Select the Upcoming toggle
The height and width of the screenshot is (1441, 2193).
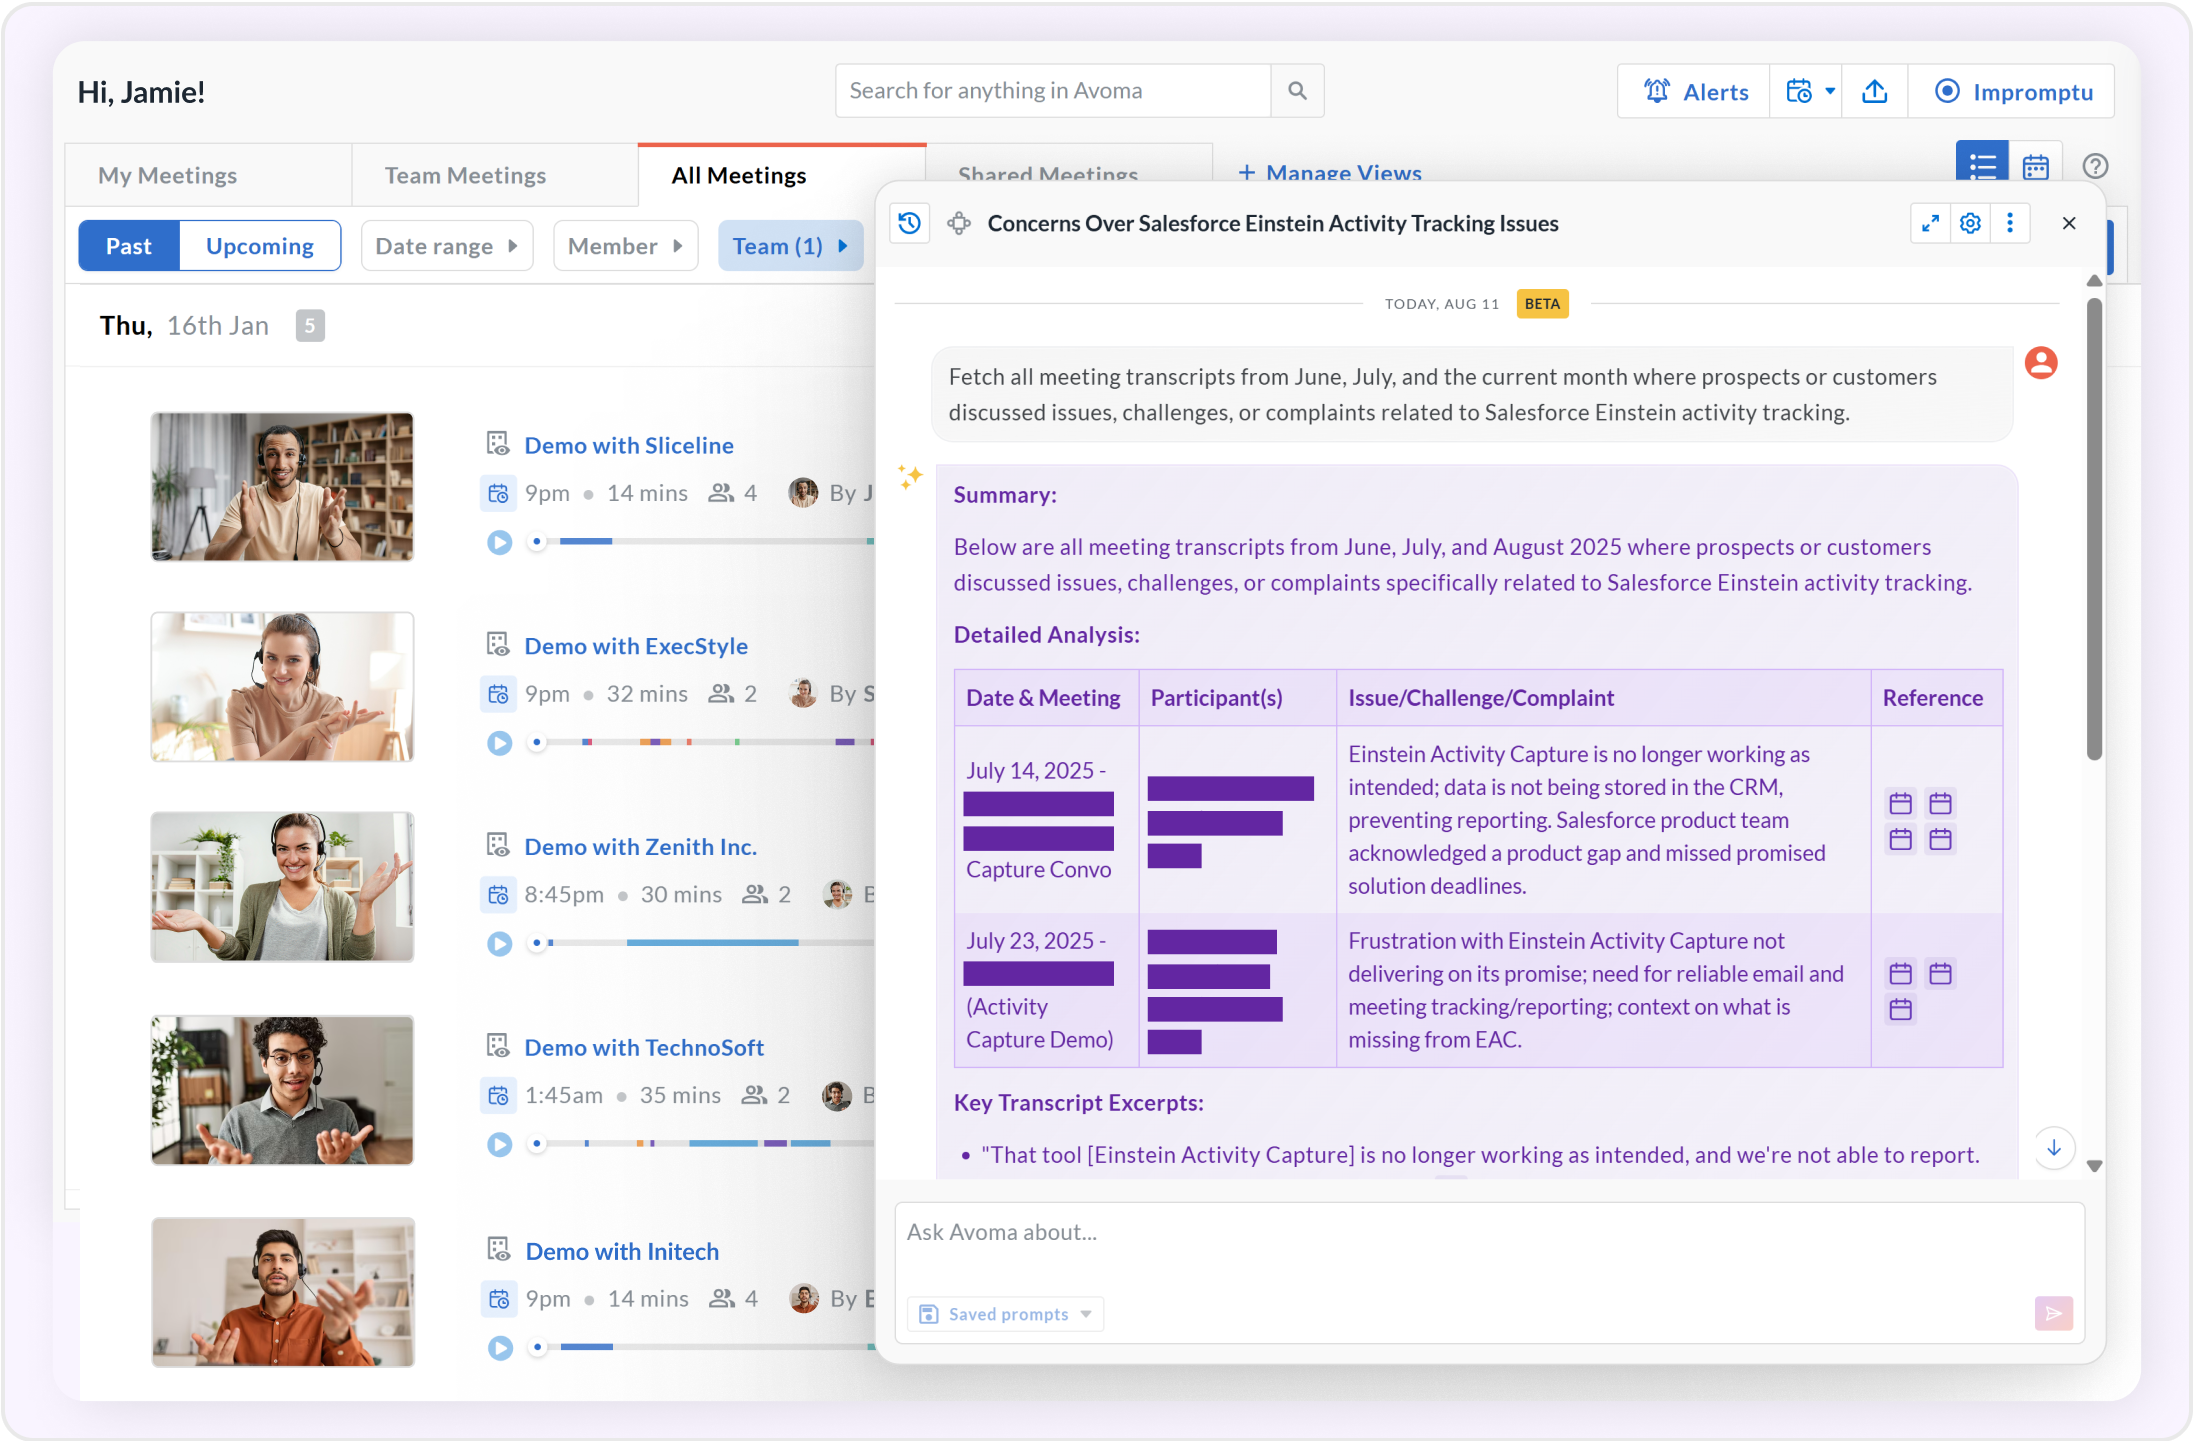[260, 246]
